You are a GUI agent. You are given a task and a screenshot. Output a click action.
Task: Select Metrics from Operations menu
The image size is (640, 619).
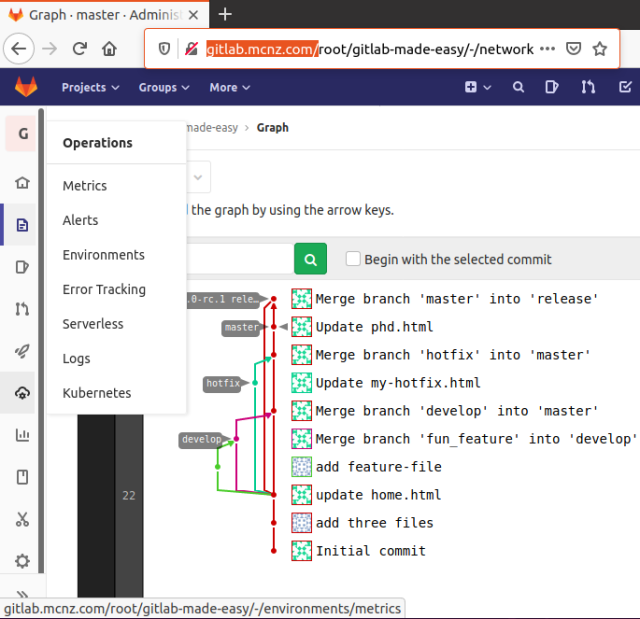tap(85, 186)
